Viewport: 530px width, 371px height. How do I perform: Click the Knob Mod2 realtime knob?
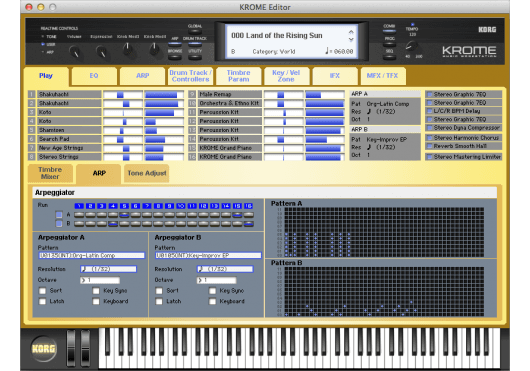[x=154, y=50]
